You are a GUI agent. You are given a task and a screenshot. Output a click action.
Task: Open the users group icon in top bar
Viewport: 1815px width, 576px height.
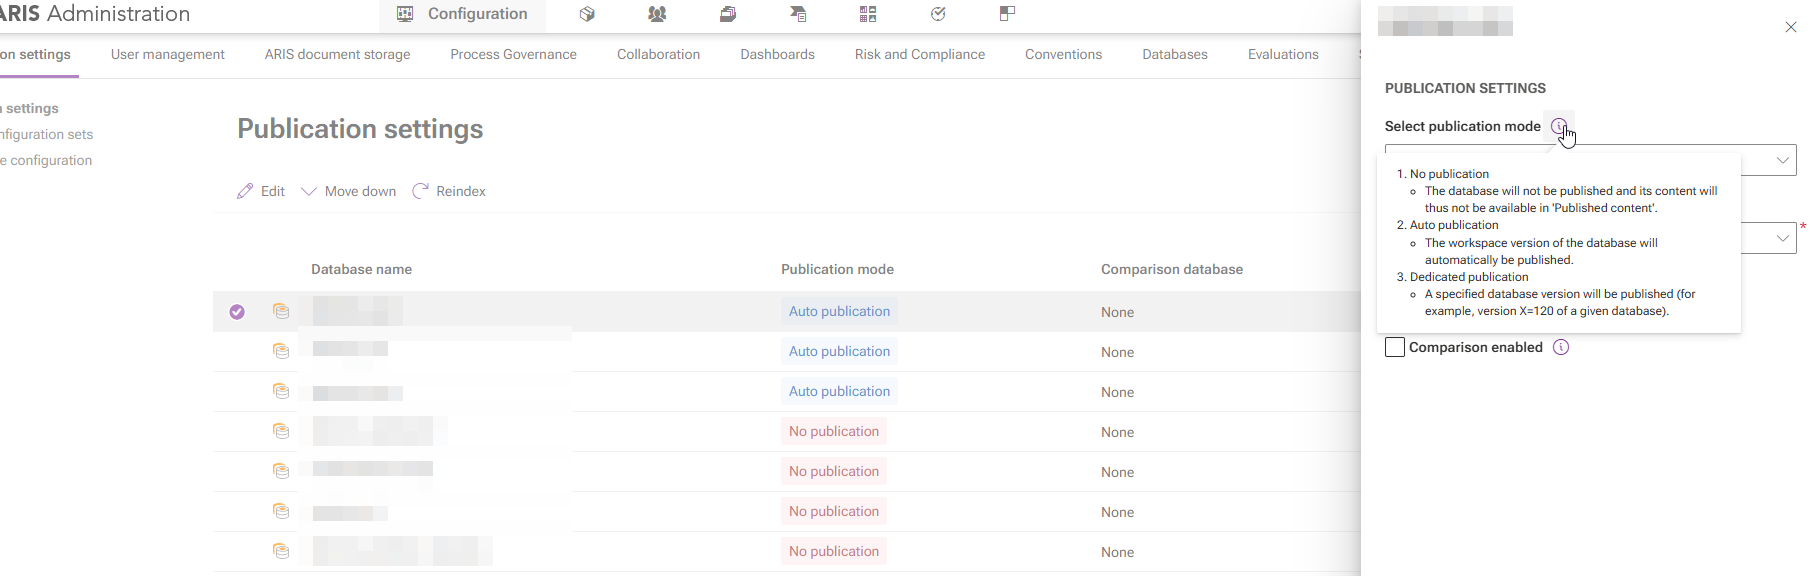(x=657, y=14)
